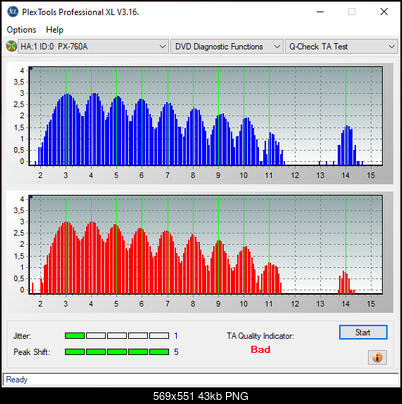Open the Q-Check TA Test dropdown
The image size is (402, 404).
click(x=341, y=47)
